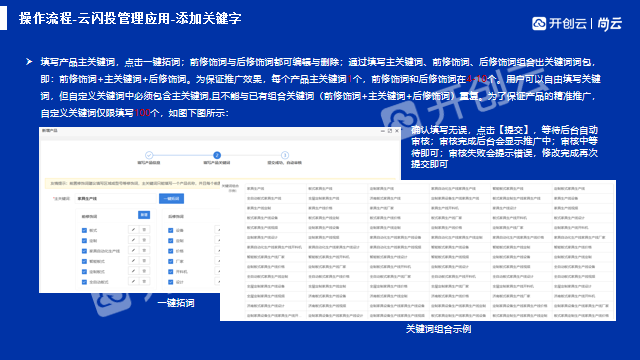Delete the 定制板式 prefix entry
The height and width of the screenshot is (360, 640).
point(144,271)
